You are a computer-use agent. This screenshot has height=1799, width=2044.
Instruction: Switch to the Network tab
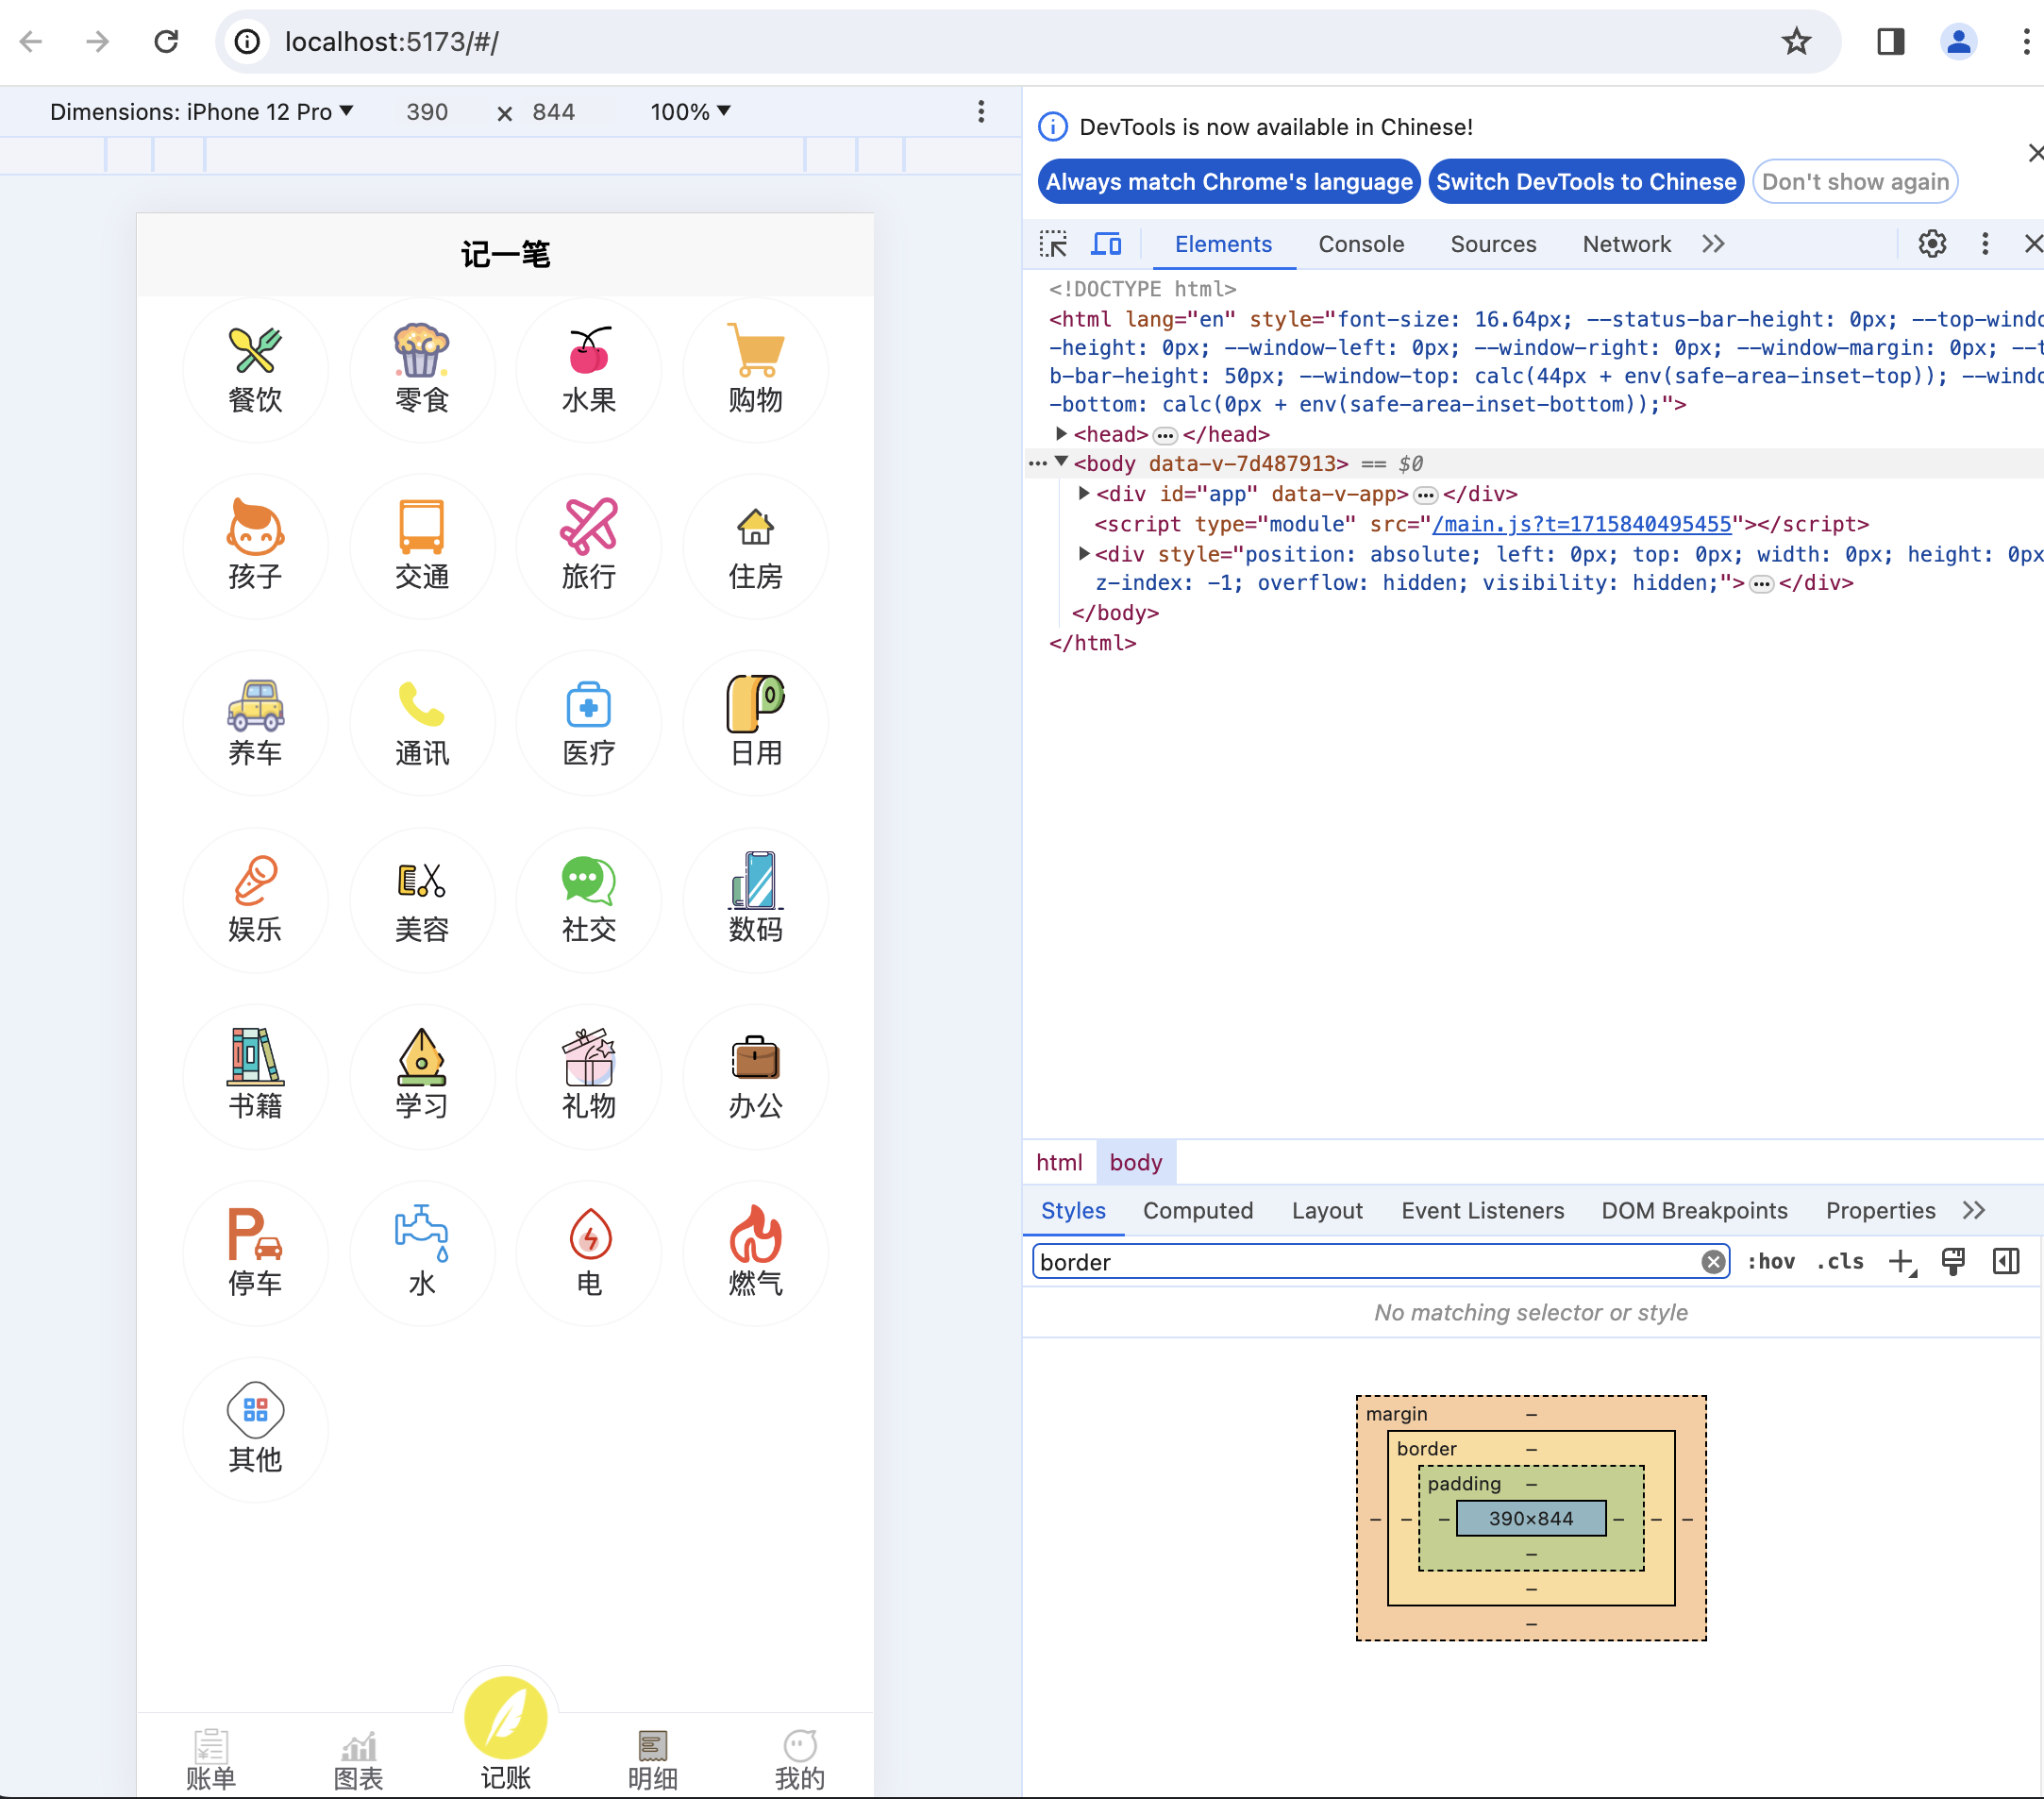1626,244
